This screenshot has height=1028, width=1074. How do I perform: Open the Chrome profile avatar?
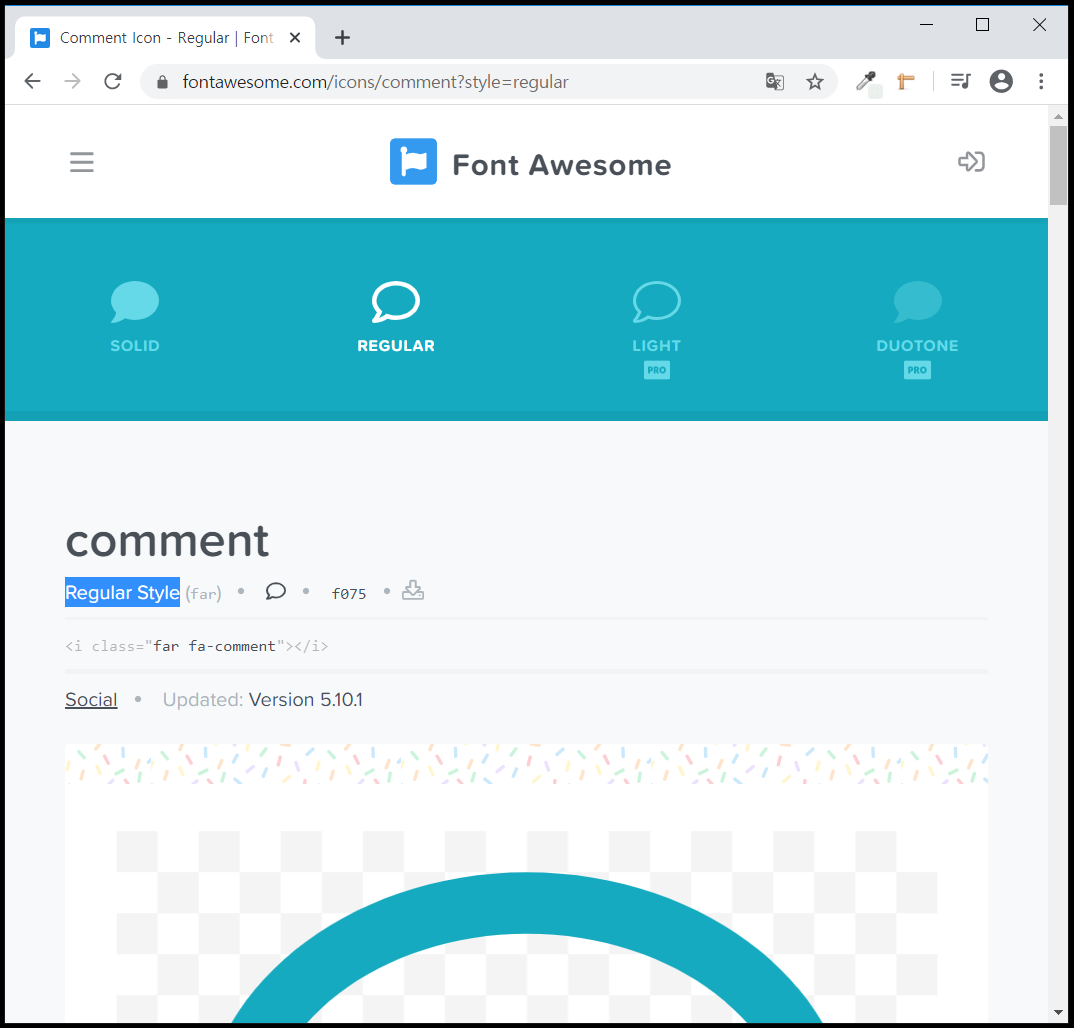click(1001, 82)
